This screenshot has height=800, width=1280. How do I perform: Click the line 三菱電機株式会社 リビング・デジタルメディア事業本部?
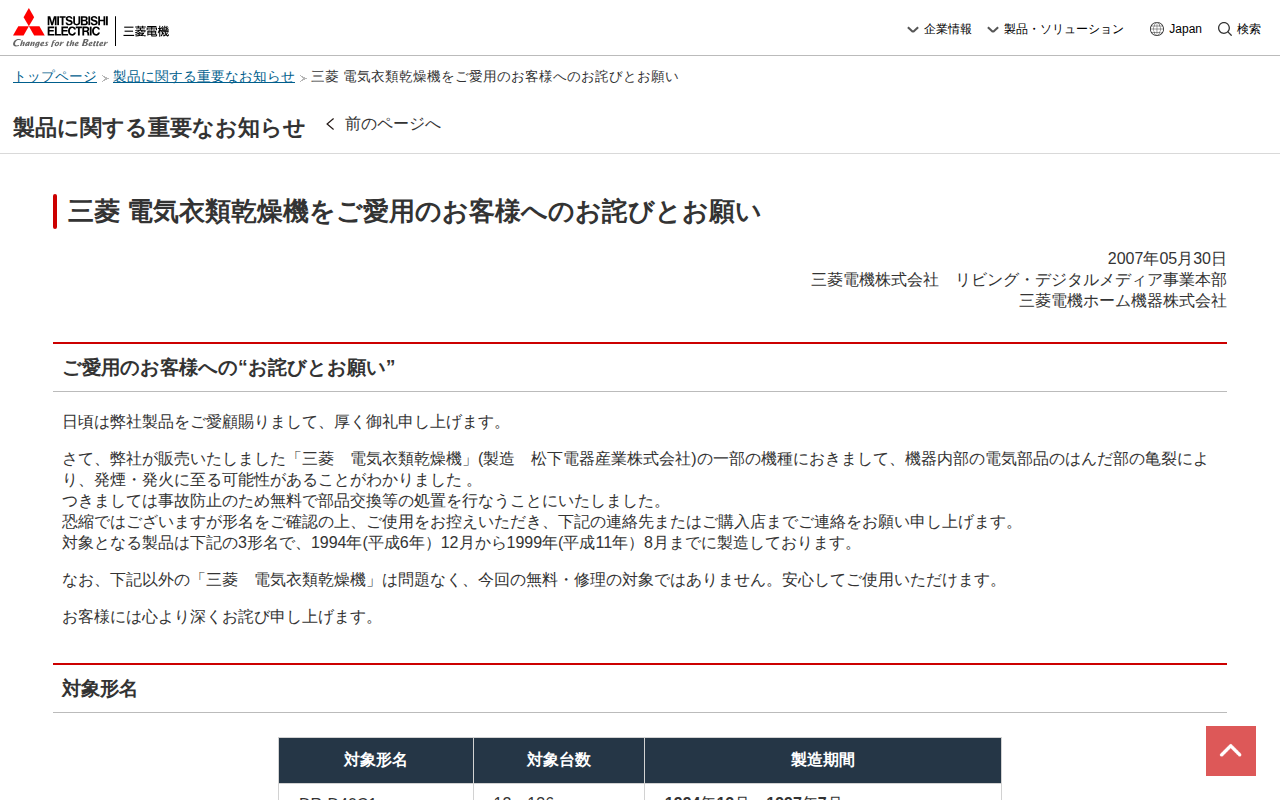1019,280
